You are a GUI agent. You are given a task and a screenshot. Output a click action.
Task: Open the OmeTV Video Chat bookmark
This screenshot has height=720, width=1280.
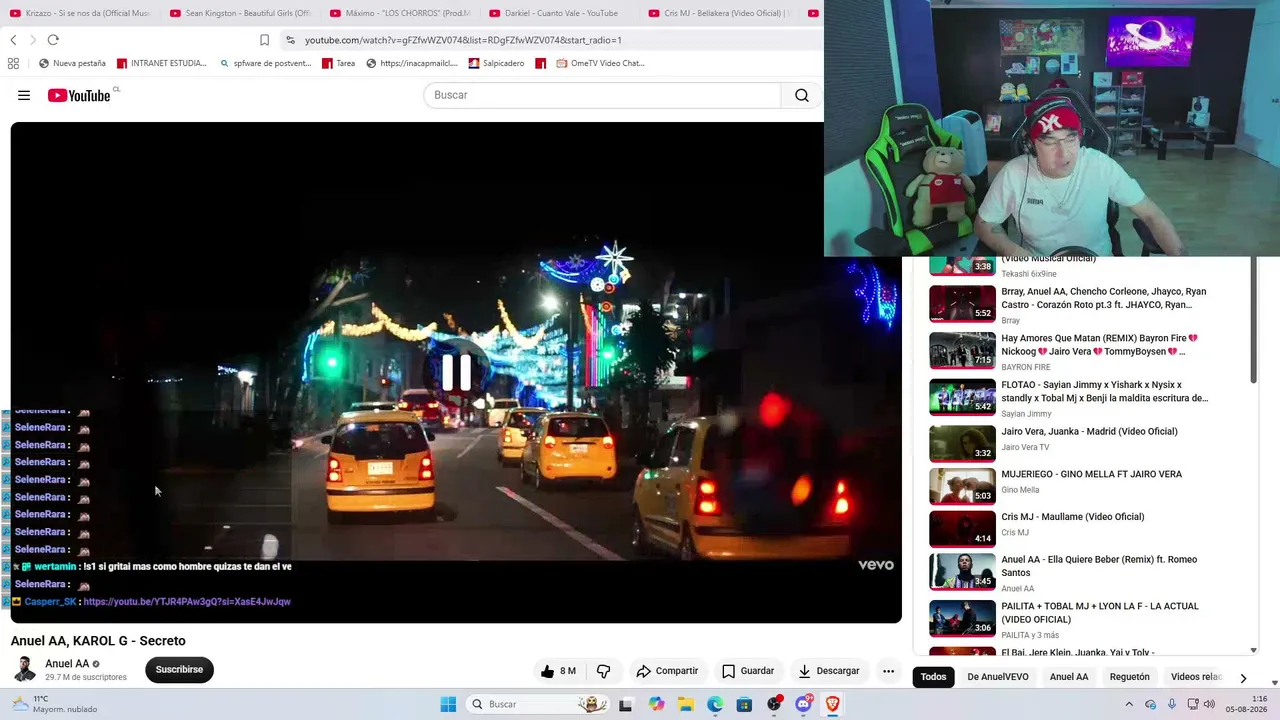[x=600, y=63]
